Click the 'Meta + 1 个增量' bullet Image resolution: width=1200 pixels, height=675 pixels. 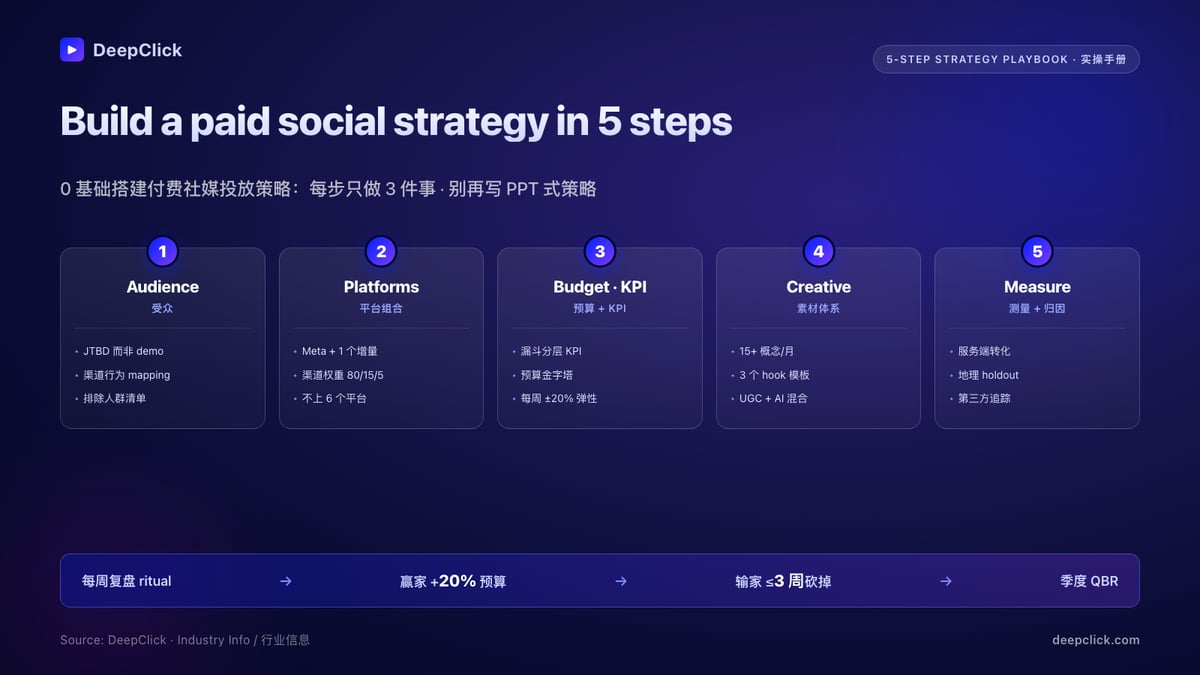click(x=339, y=351)
